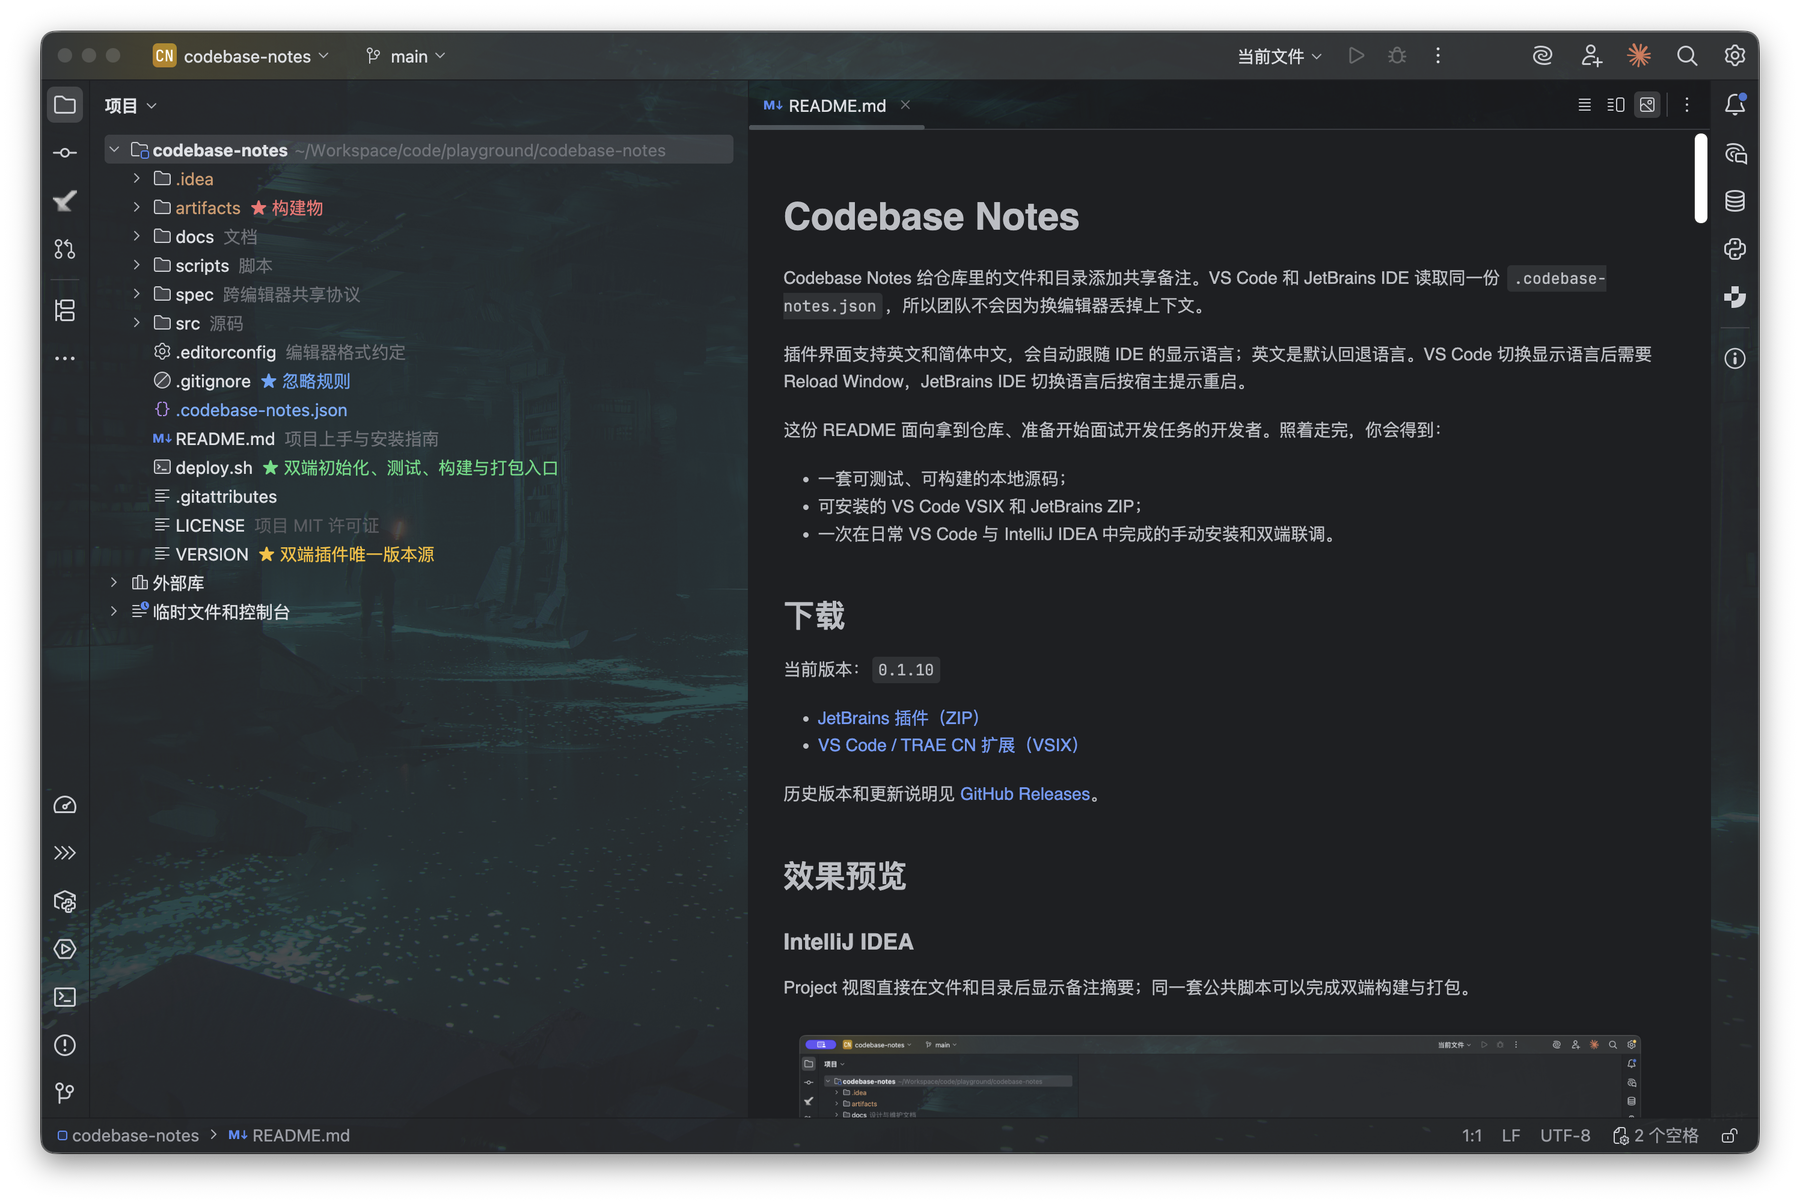
Task: Click the preview vertical scrollbar thumb
Action: pyautogui.click(x=1701, y=178)
